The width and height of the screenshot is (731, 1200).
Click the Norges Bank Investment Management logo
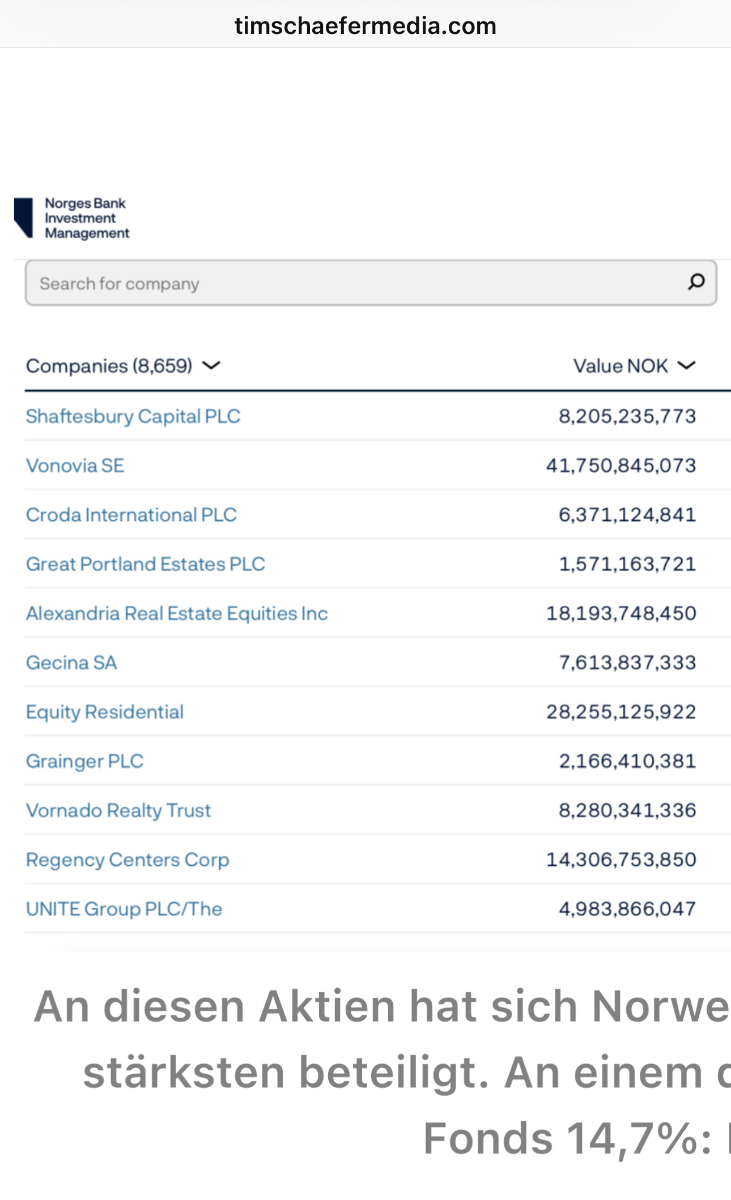tap(72, 218)
